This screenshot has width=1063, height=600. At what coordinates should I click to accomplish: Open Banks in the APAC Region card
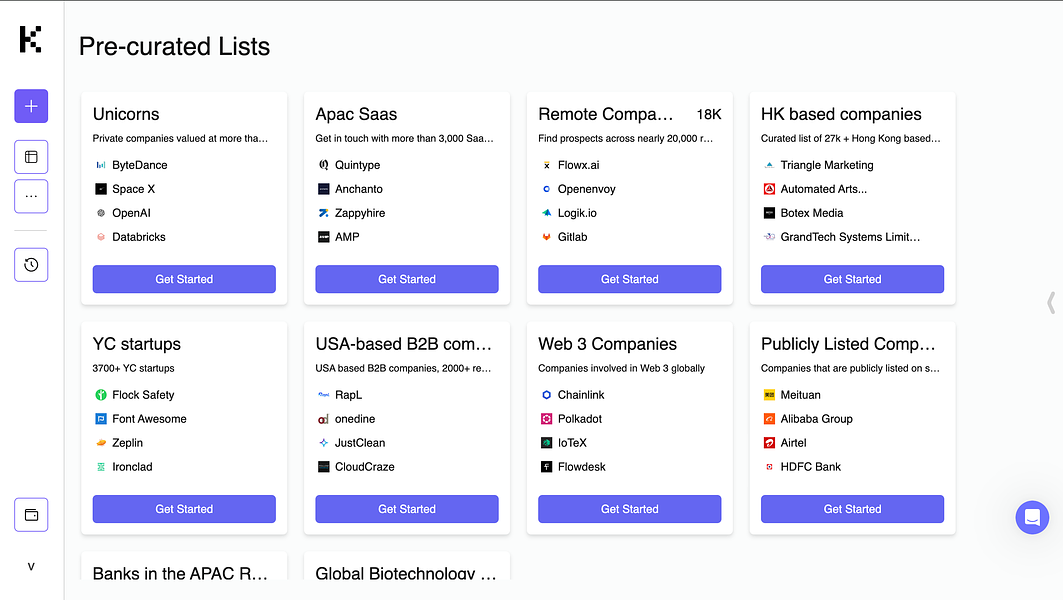click(180, 573)
